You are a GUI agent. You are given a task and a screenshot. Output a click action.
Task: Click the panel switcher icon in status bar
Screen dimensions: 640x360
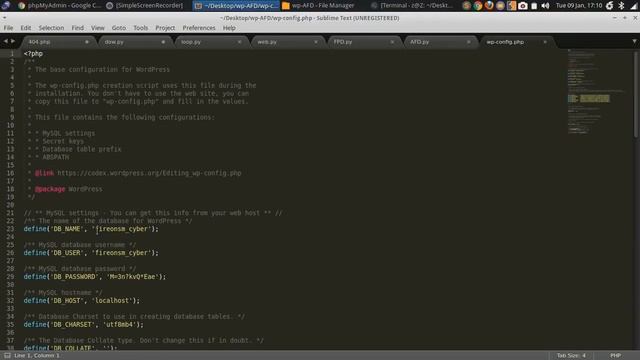[7, 356]
